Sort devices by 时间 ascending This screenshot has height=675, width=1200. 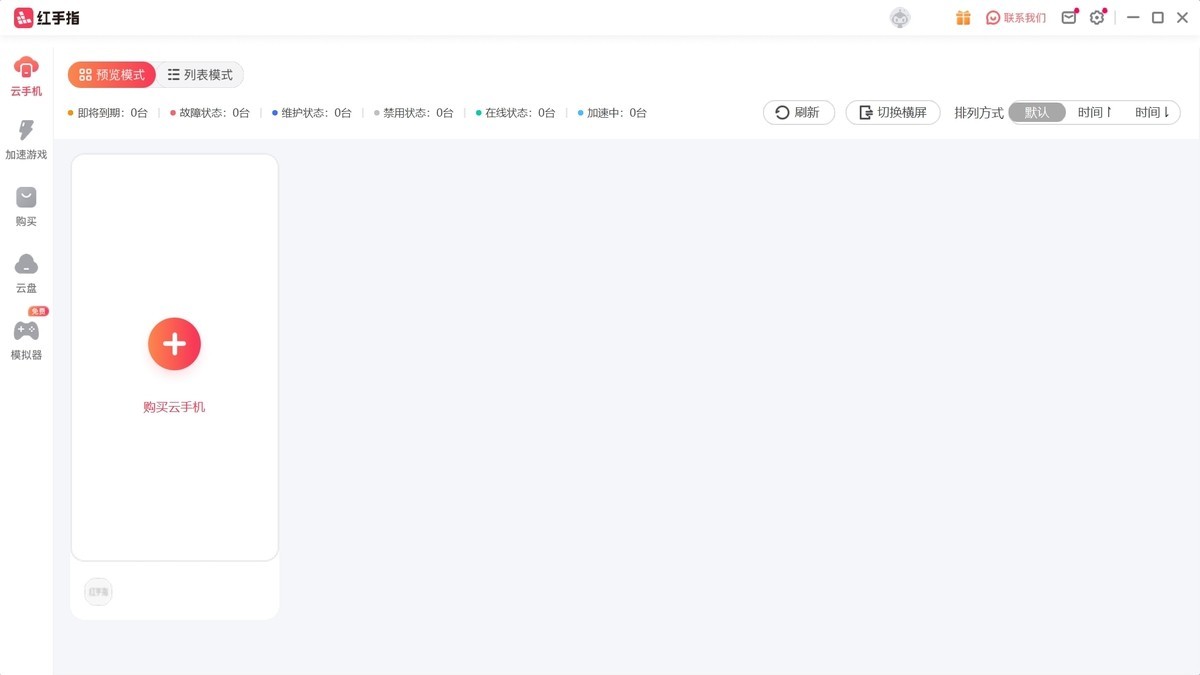point(1094,112)
